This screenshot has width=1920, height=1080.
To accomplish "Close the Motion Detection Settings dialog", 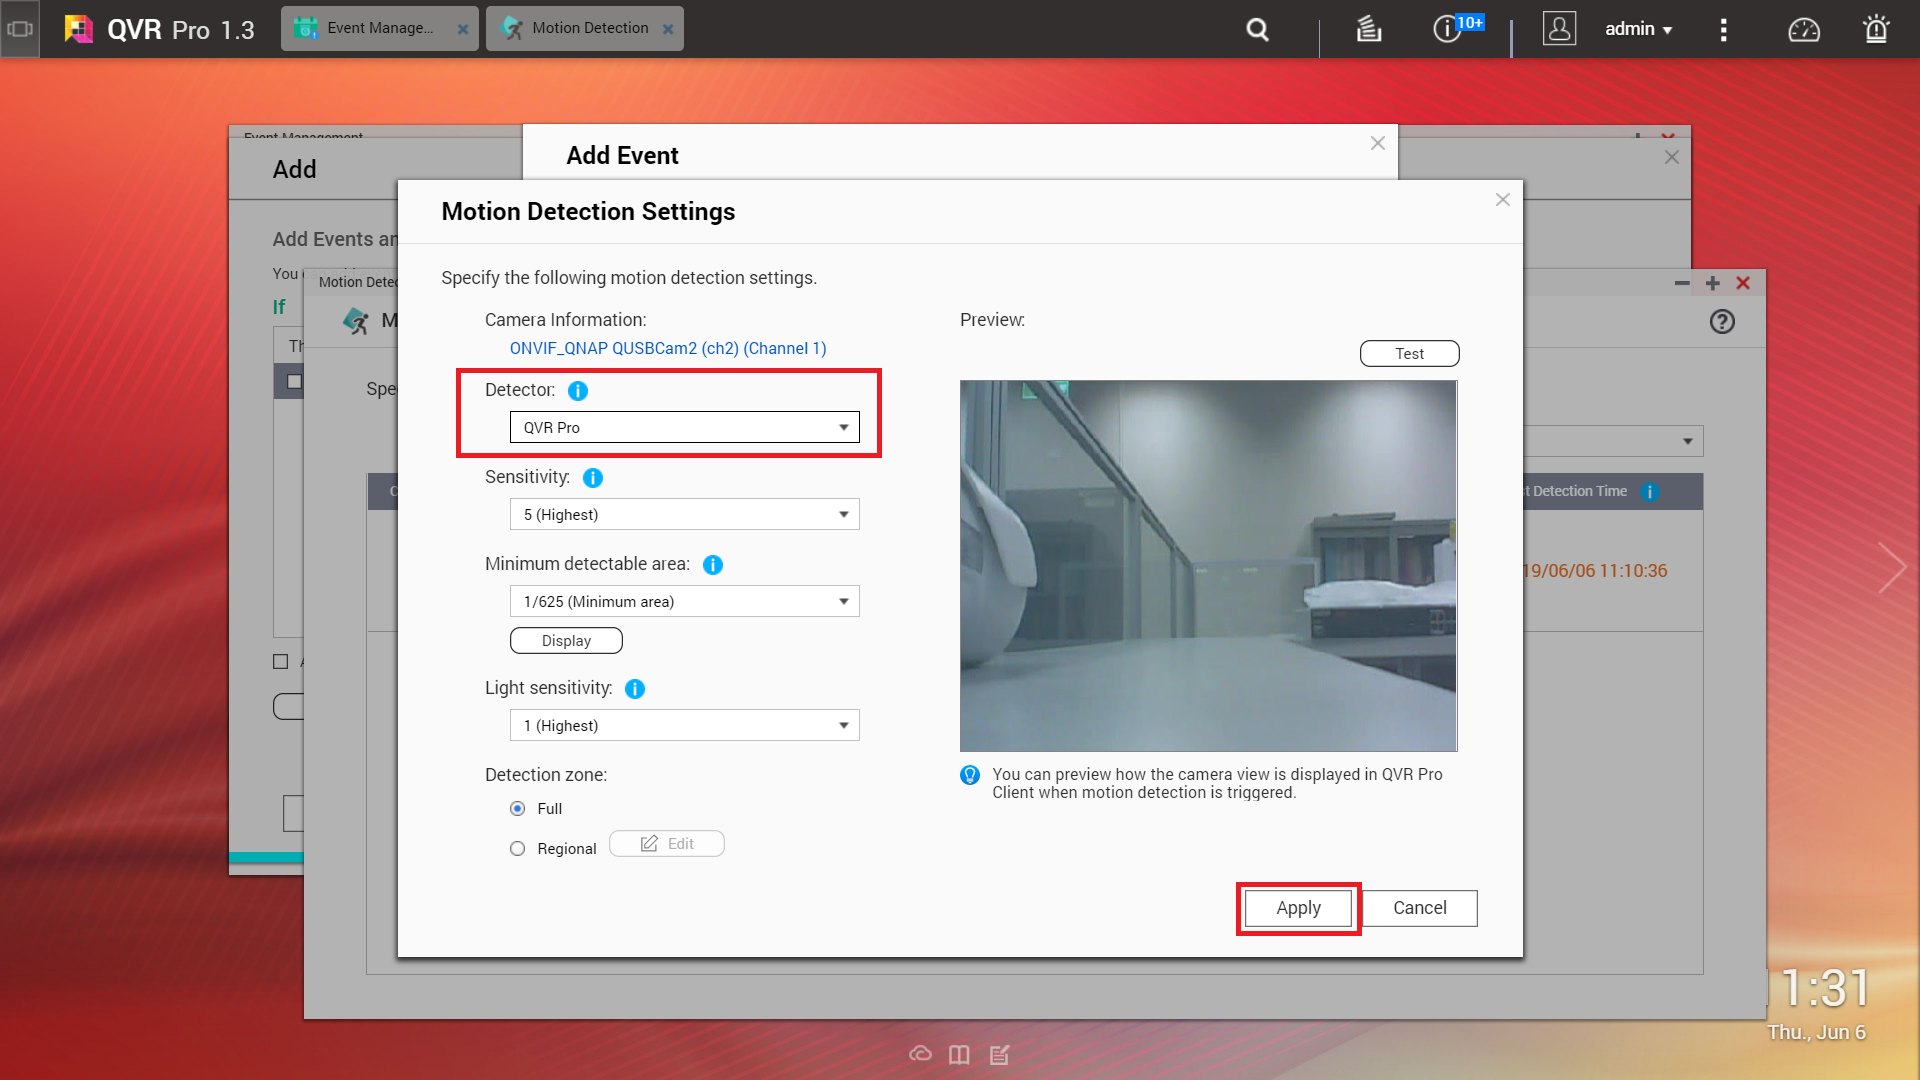I will coord(1502,200).
